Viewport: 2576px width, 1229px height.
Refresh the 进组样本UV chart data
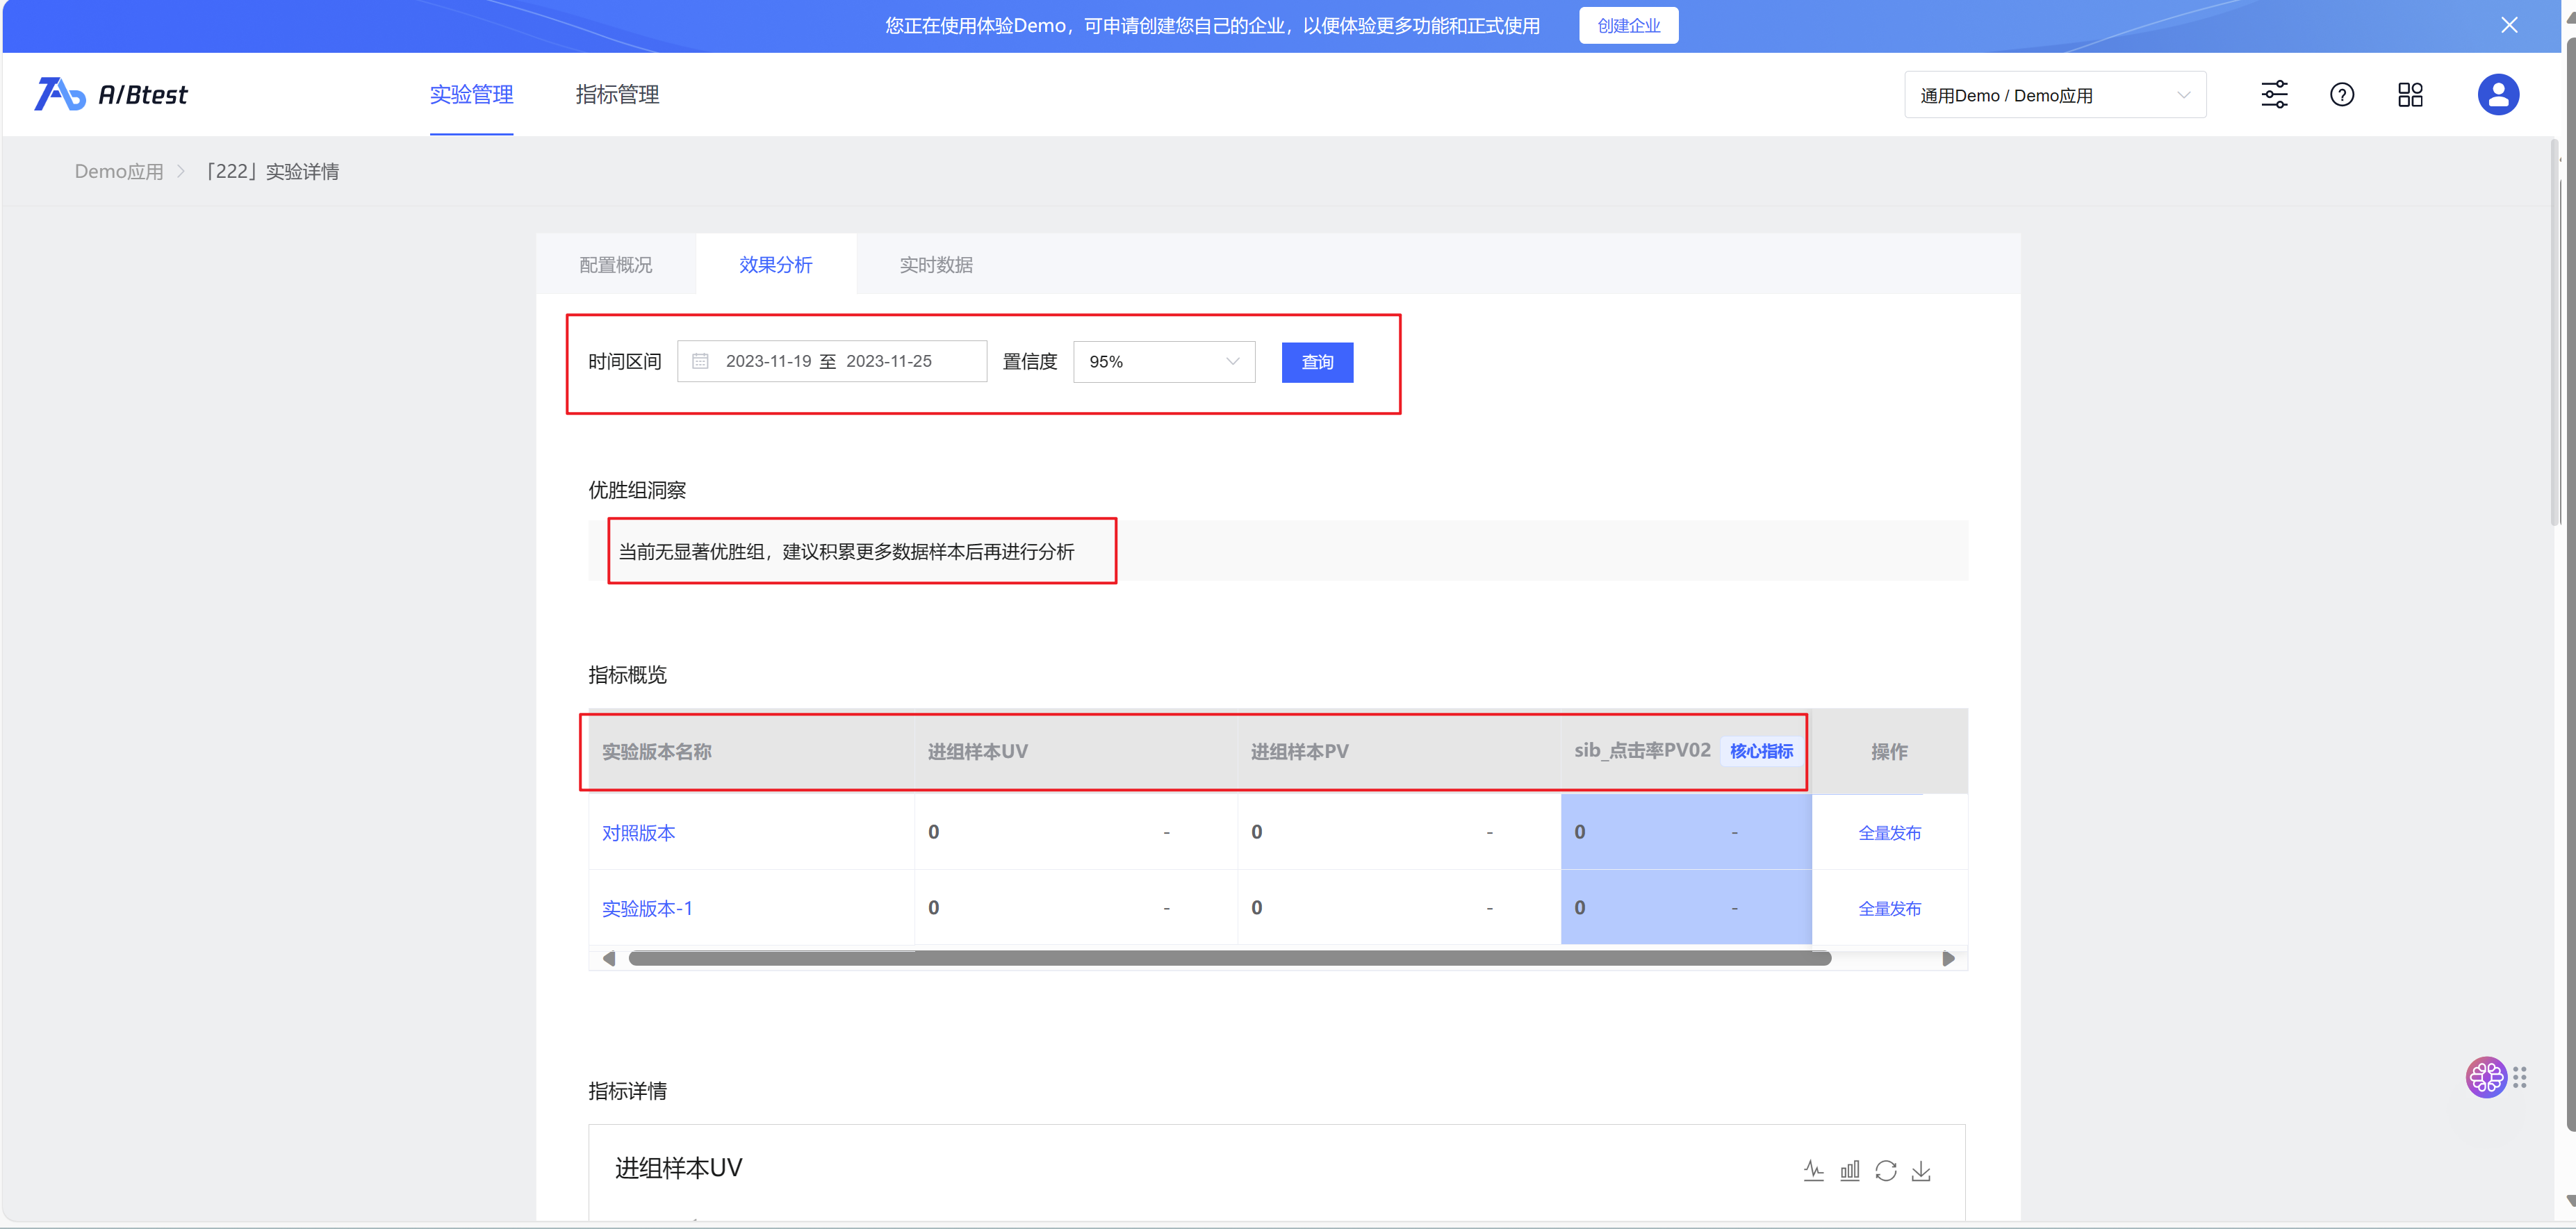click(x=1885, y=1170)
